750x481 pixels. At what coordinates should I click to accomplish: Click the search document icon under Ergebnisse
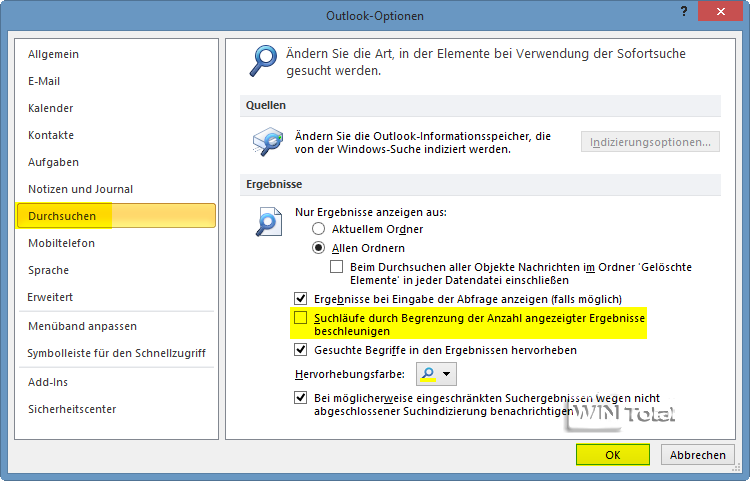pyautogui.click(x=268, y=222)
